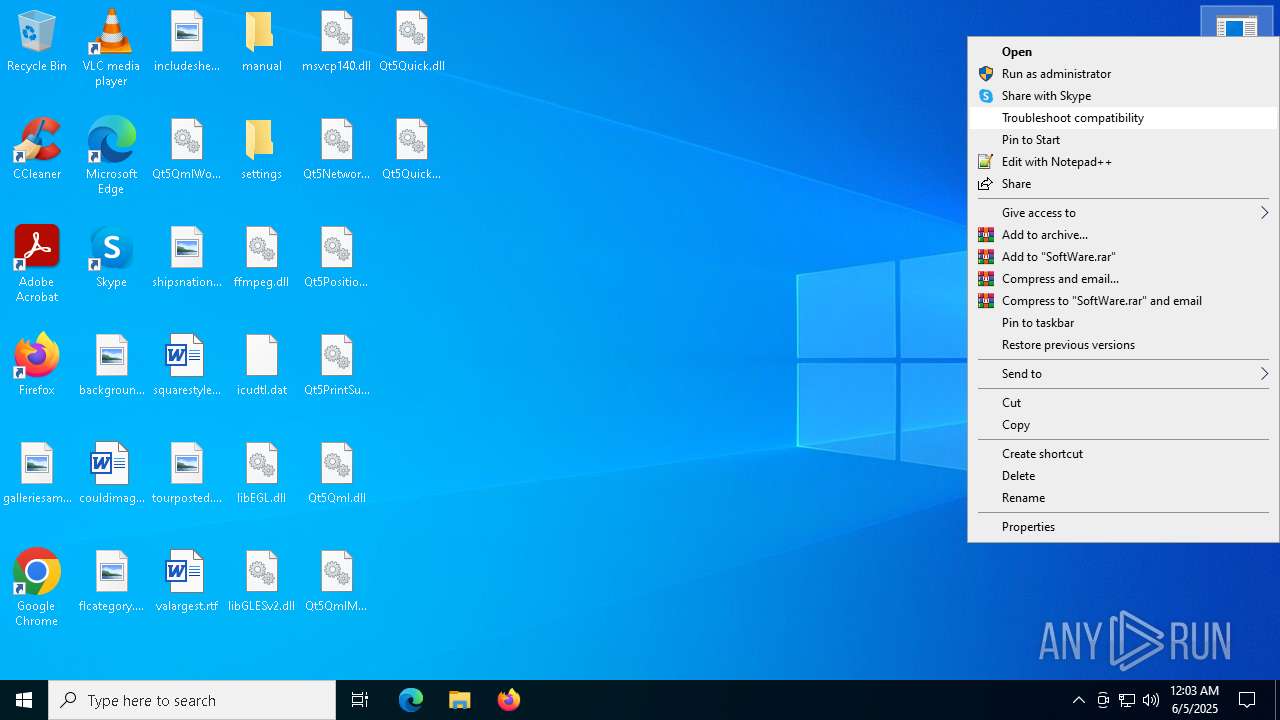Select the Qt5Network dll file icon
Viewport: 1280px width, 720px height.
[336, 149]
